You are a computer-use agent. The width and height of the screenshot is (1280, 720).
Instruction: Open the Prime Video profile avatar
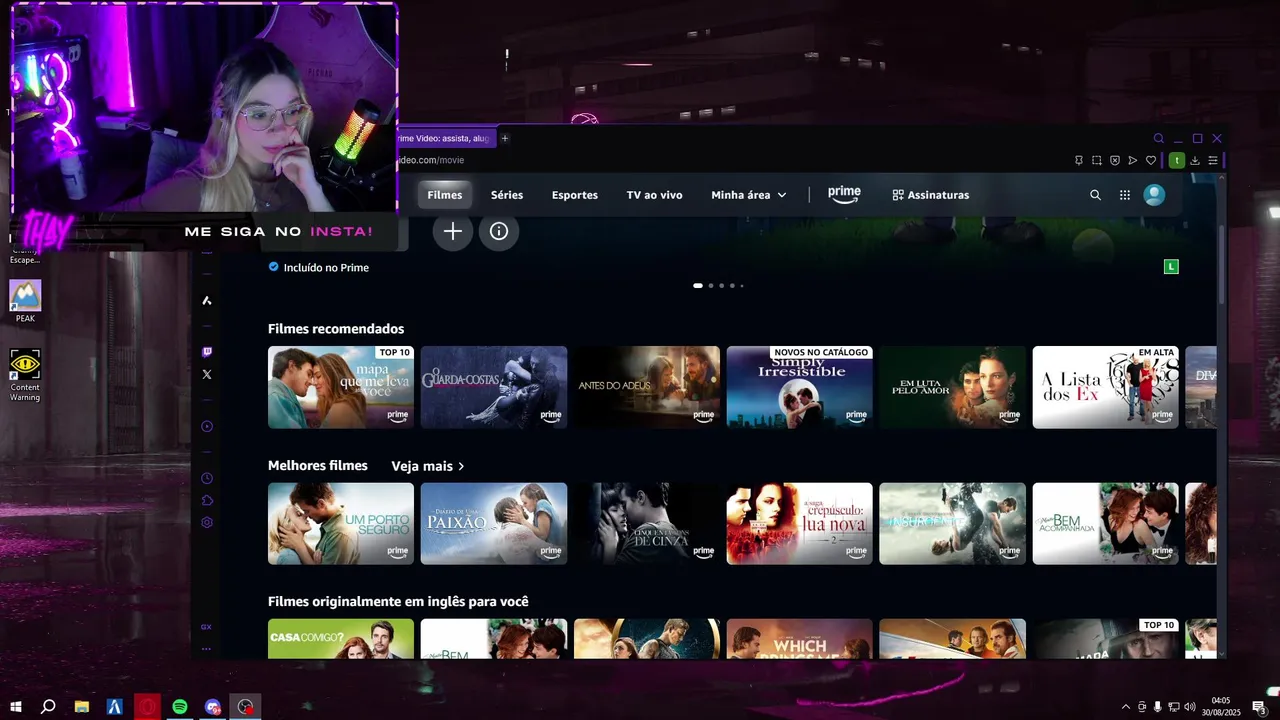pos(1154,195)
